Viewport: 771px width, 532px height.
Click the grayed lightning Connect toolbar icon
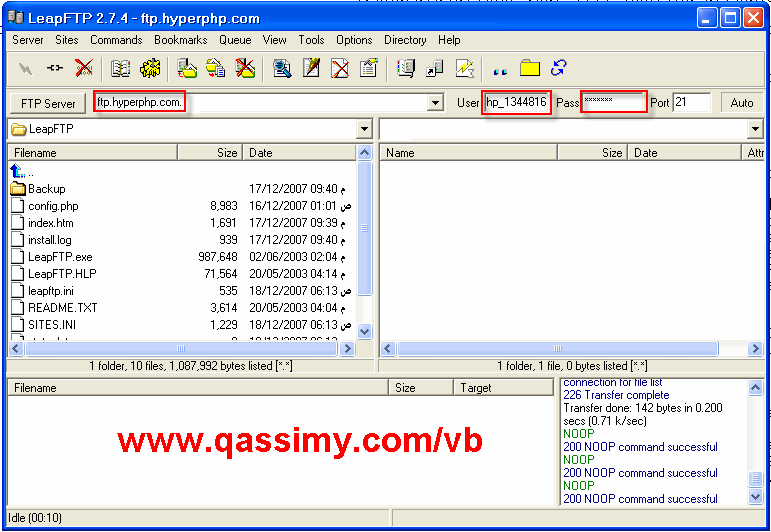25,68
